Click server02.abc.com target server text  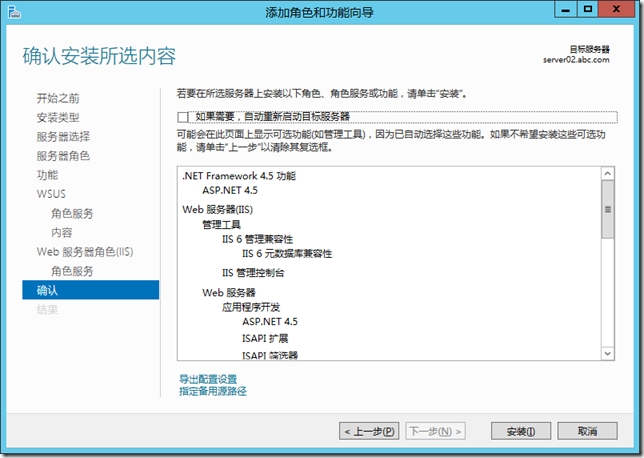click(576, 60)
